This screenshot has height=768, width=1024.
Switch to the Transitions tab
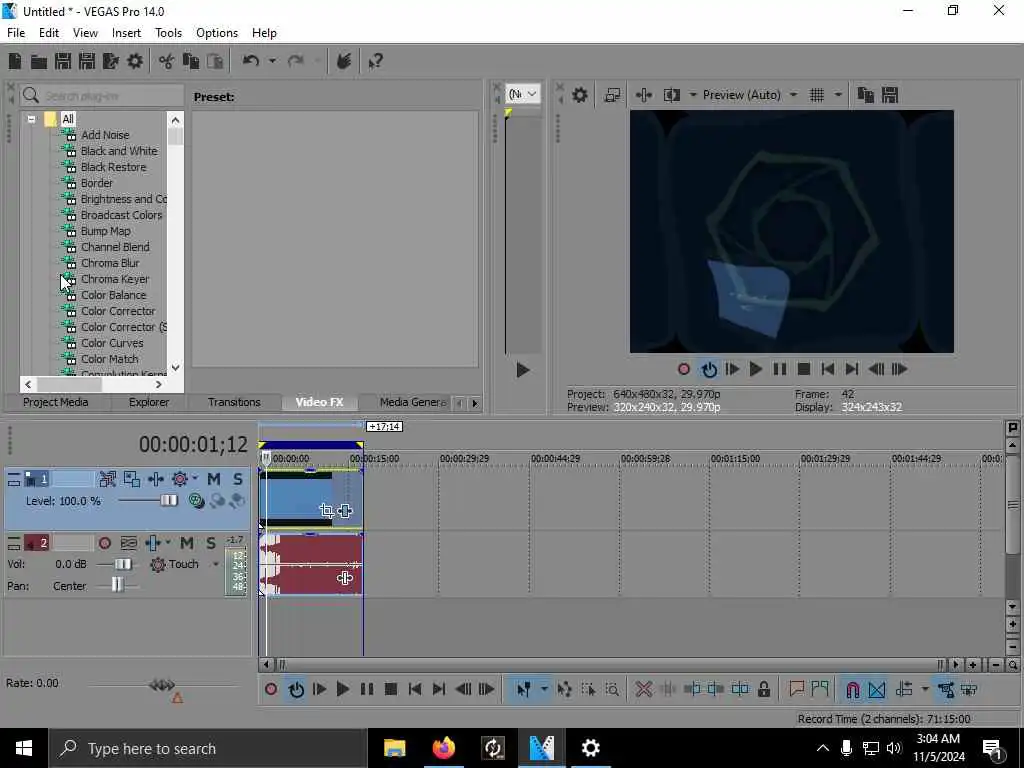(234, 402)
